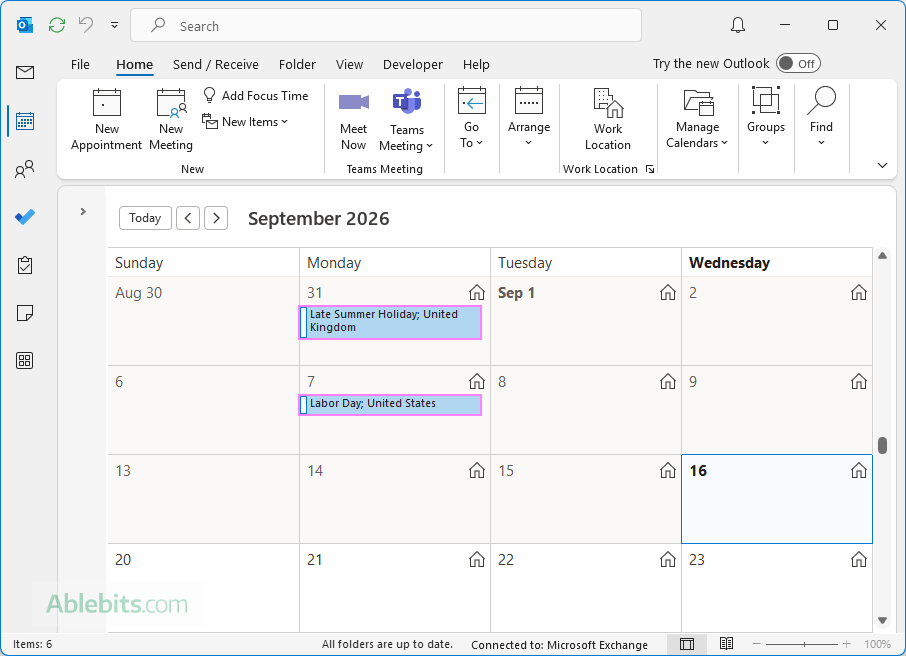Open the Folder ribbon tab

click(x=297, y=64)
